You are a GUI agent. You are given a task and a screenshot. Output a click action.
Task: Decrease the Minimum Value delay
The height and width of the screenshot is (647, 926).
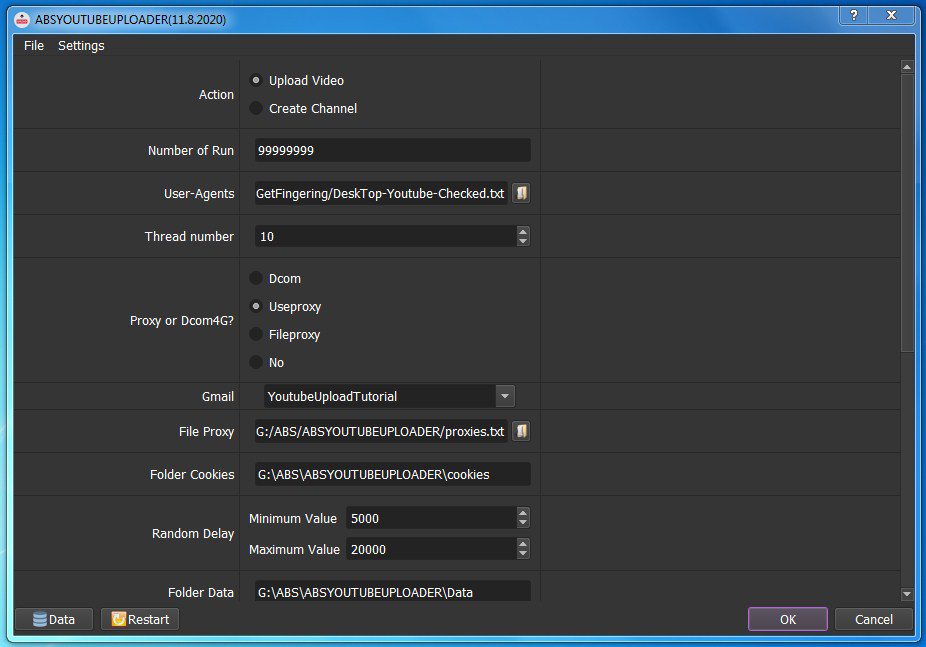(523, 523)
